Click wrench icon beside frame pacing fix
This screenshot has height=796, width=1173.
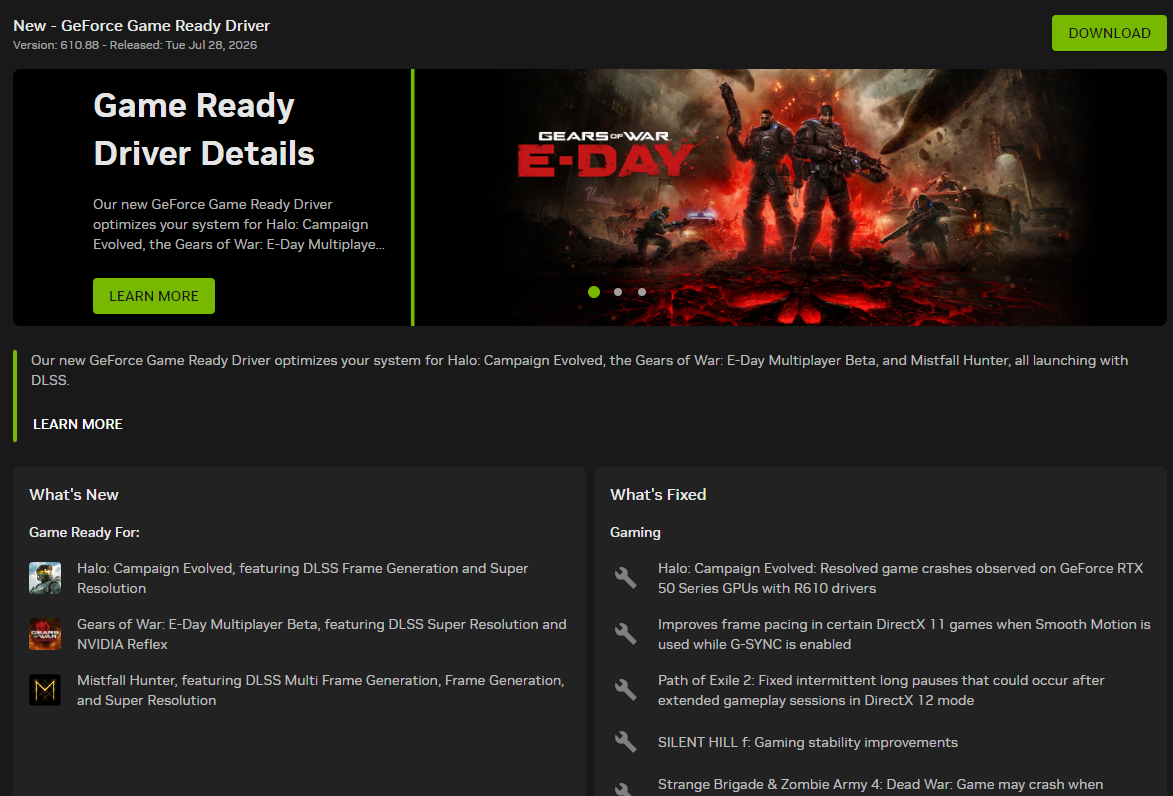[x=625, y=634]
